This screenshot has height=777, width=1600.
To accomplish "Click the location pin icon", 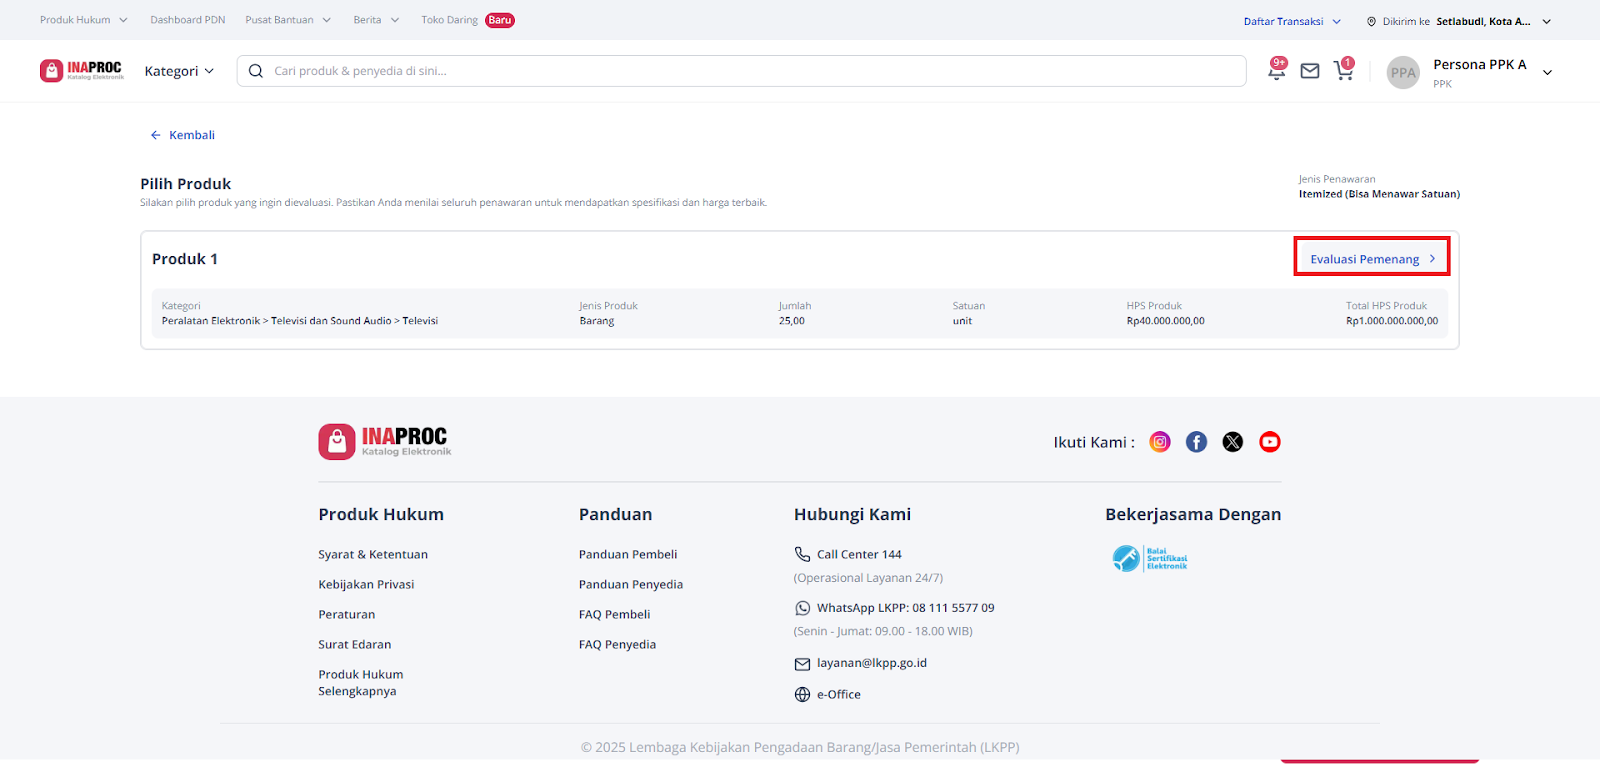I will [1371, 21].
